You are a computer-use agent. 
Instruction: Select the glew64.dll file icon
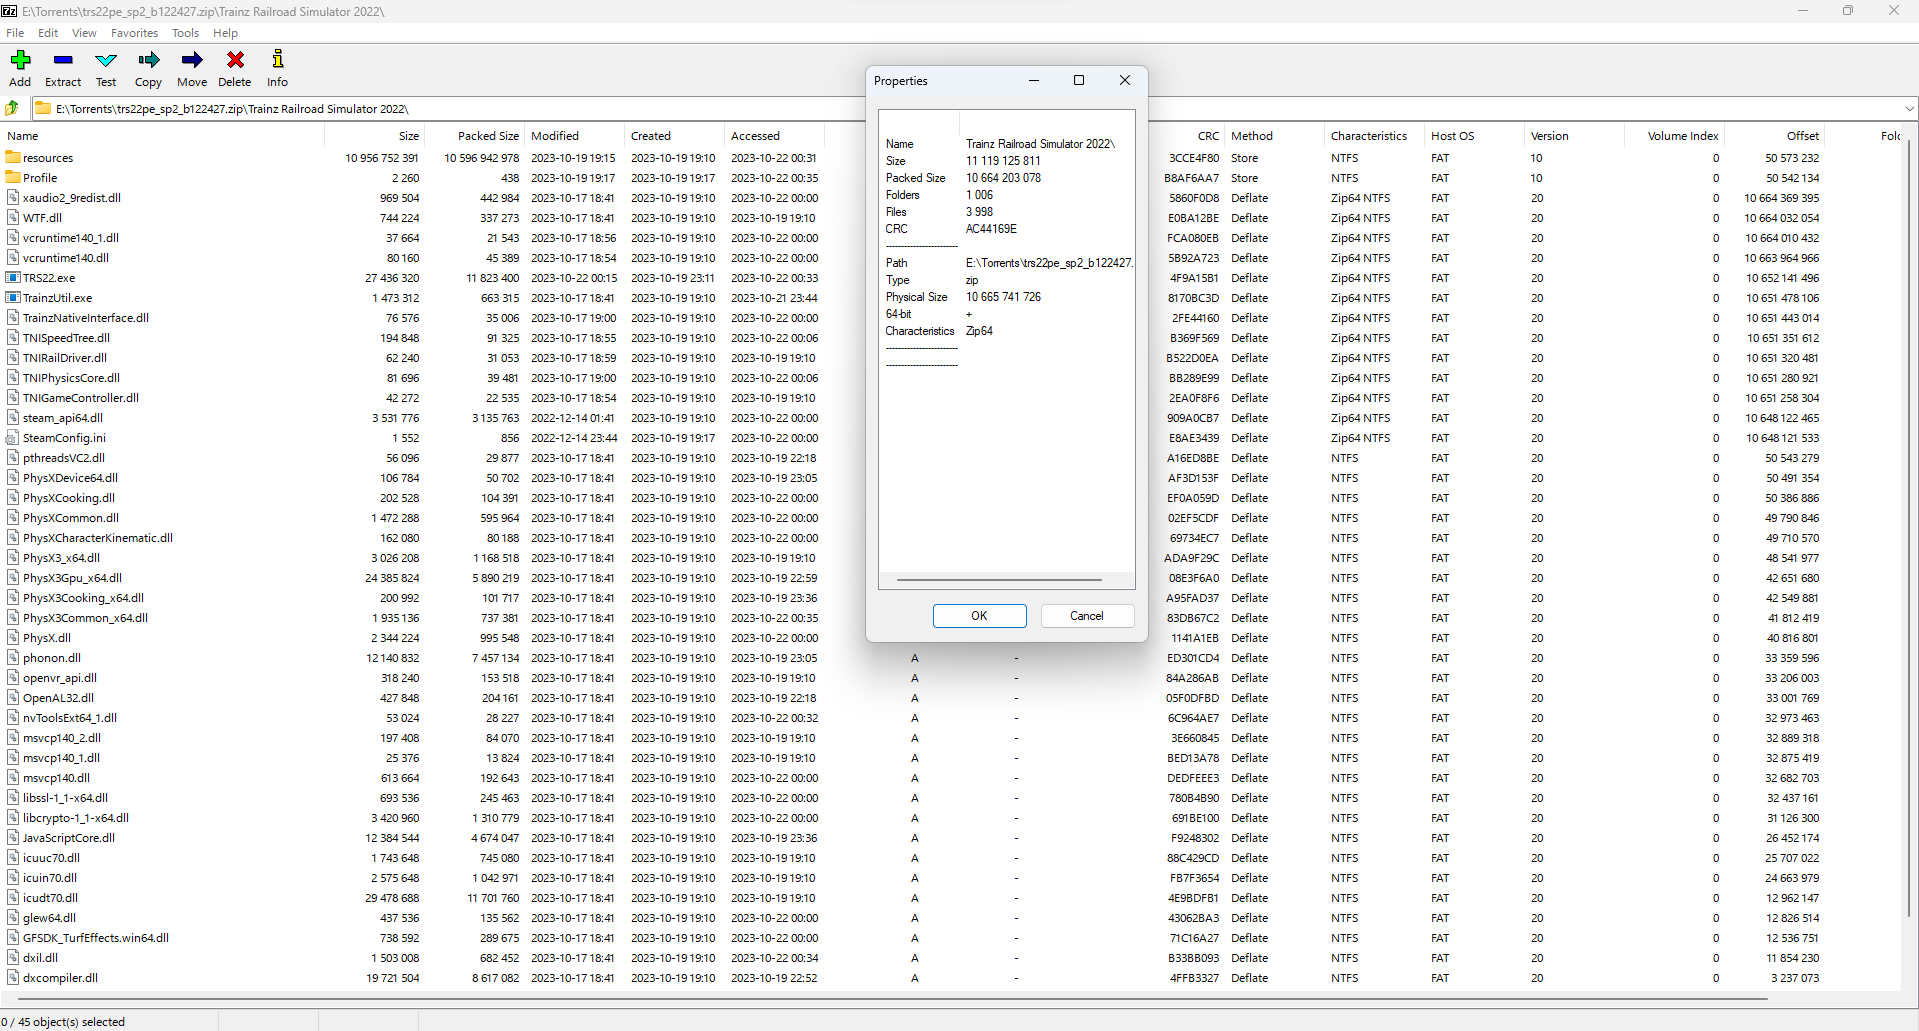click(x=13, y=917)
